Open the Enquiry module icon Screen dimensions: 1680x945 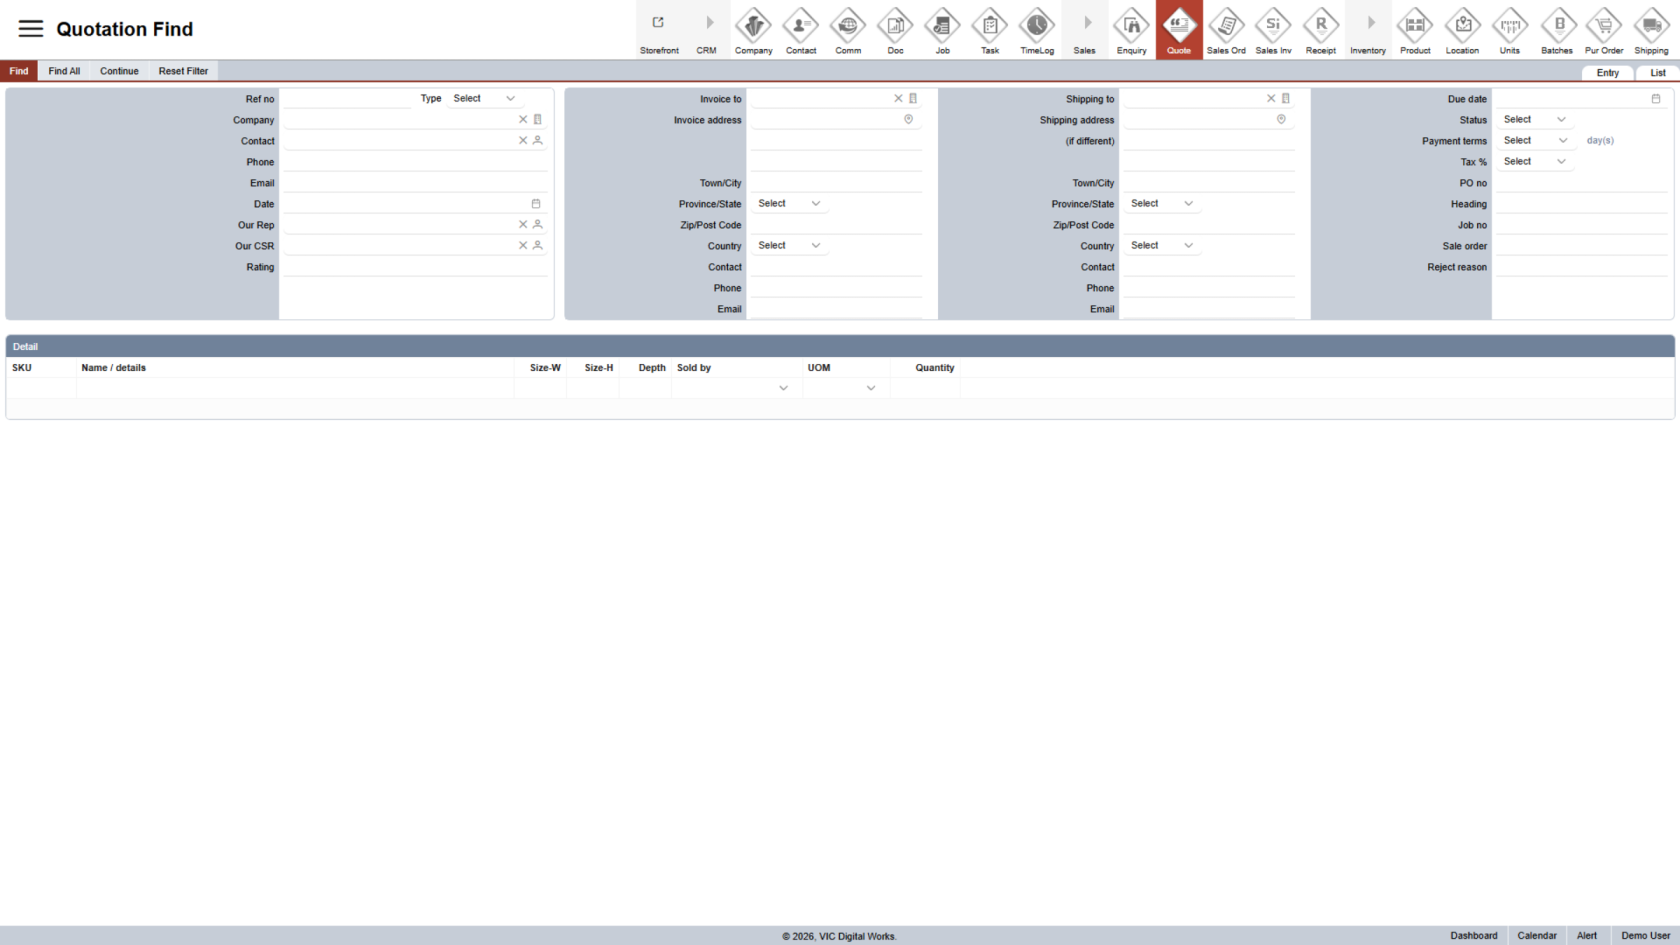point(1131,29)
